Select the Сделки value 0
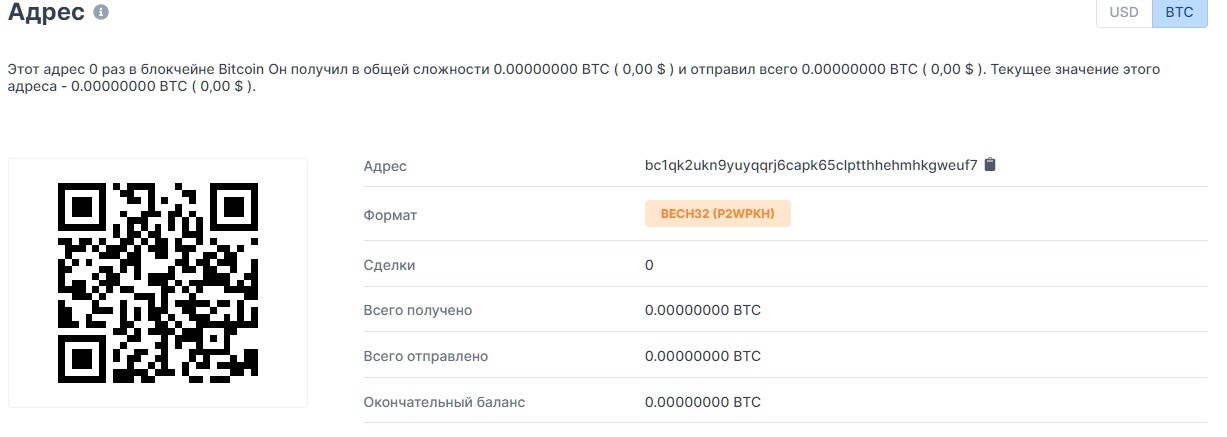Screen dimensions: 1227x437 [650, 265]
